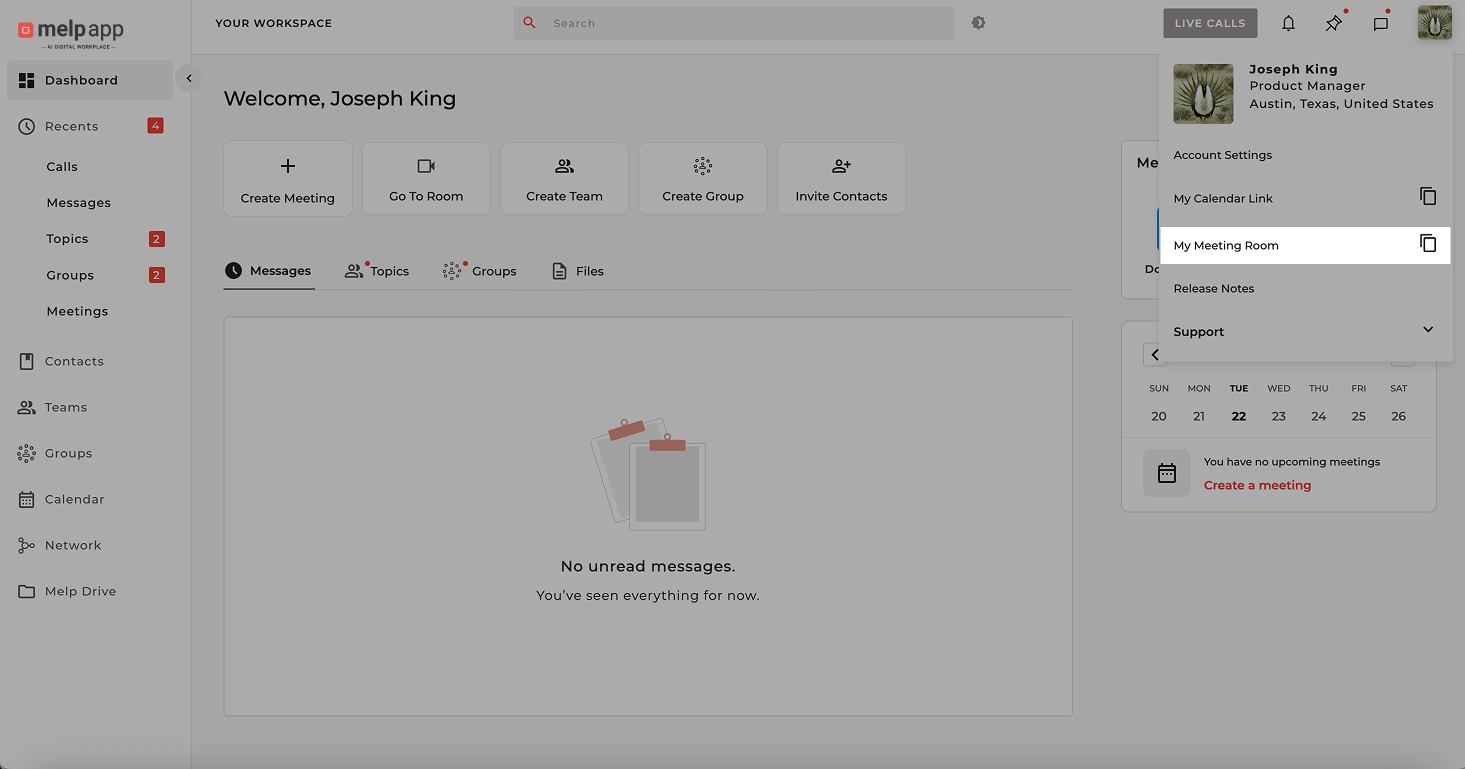Copy My Calendar Link using its copy icon
This screenshot has width=1465, height=769.
click(x=1428, y=196)
